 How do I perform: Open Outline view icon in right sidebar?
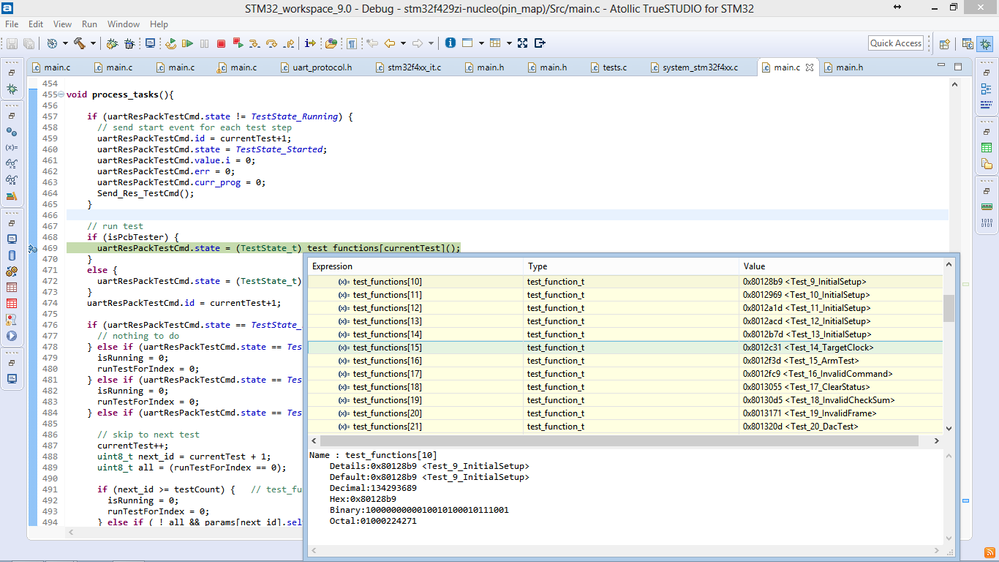pos(986,89)
